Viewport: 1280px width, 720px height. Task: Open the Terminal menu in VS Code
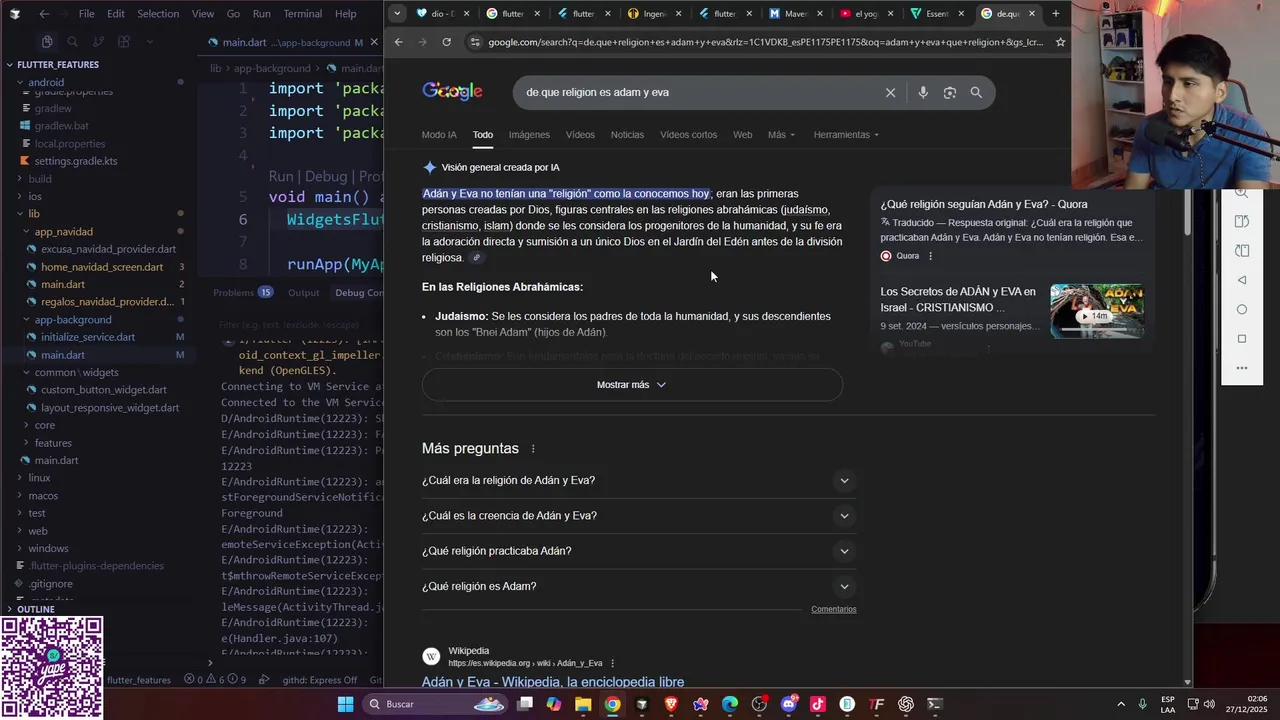coord(302,14)
